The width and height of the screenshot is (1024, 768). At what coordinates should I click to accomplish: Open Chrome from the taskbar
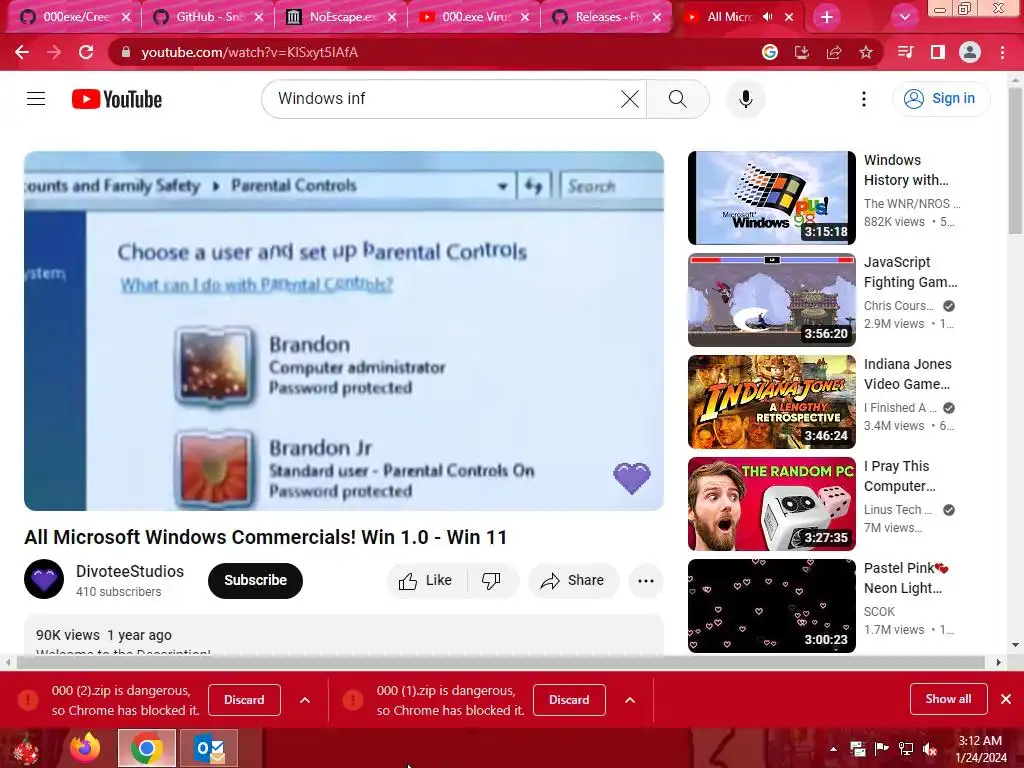click(147, 748)
